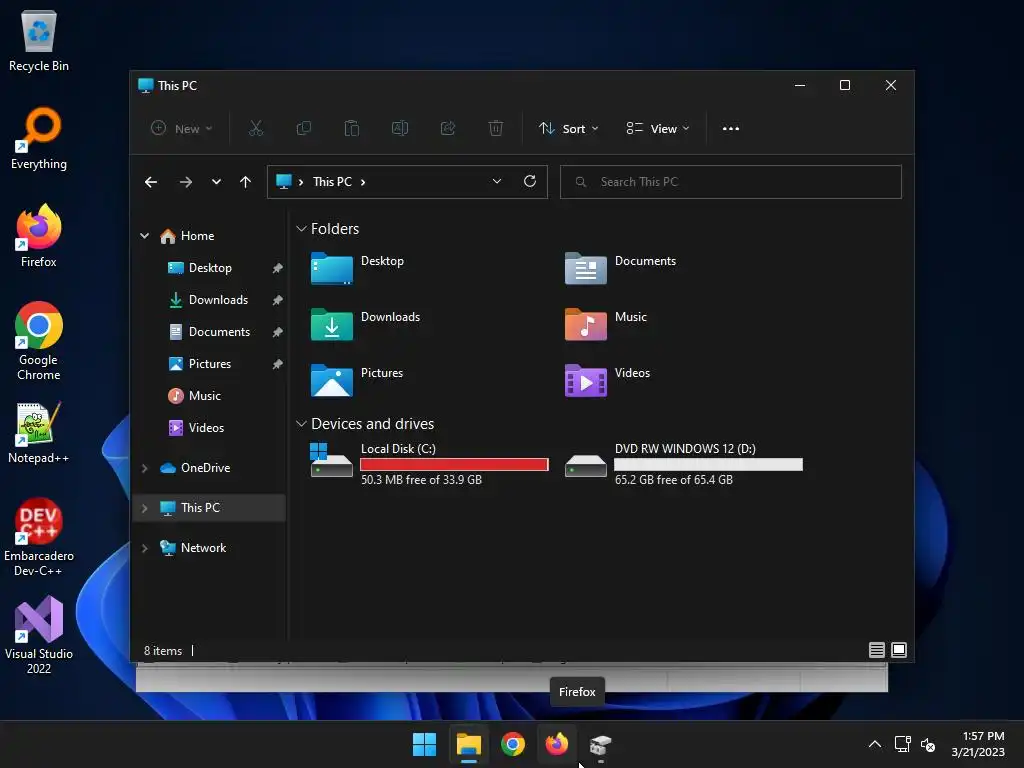
Task: Select the Firefox desktop shortcut
Action: click(39, 236)
